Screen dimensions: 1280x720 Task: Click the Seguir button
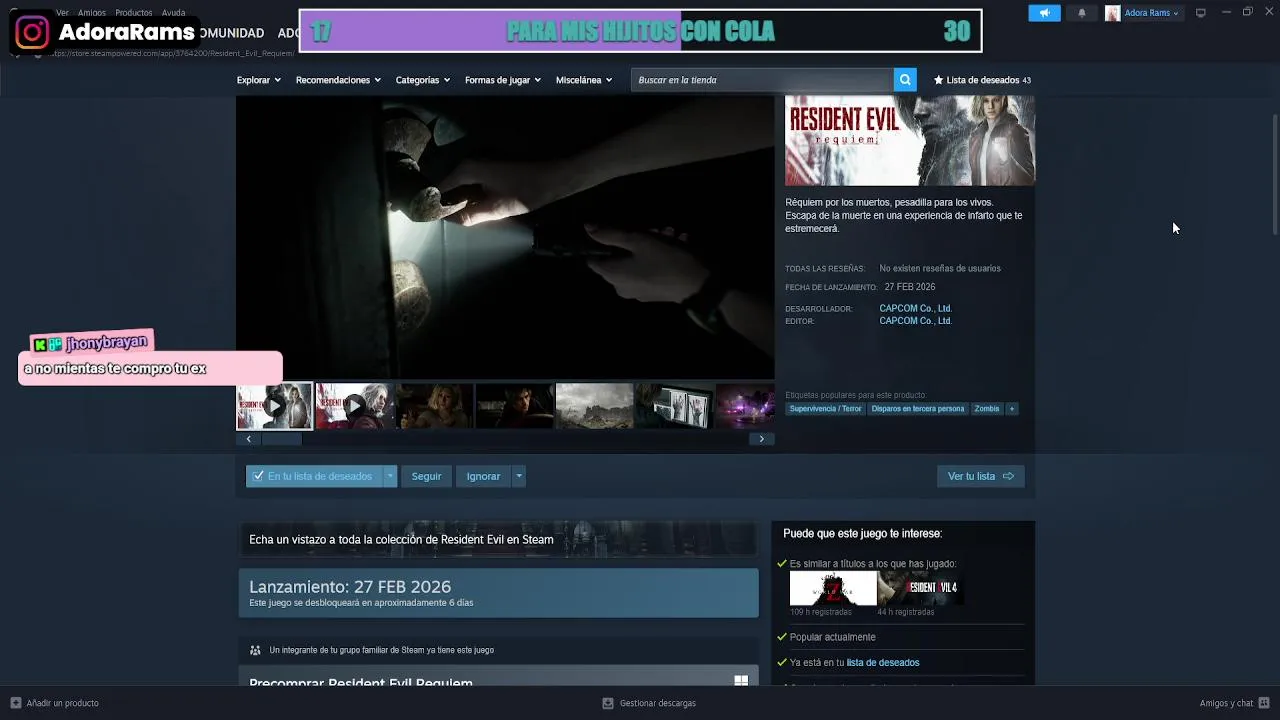426,476
